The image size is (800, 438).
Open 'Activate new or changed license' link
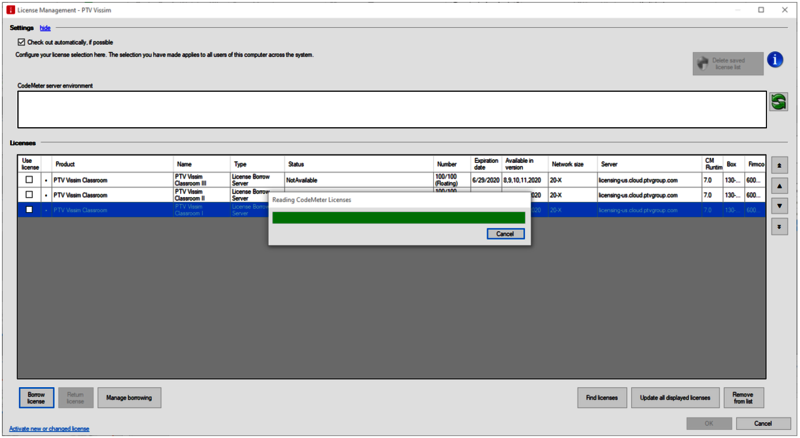click(49, 428)
